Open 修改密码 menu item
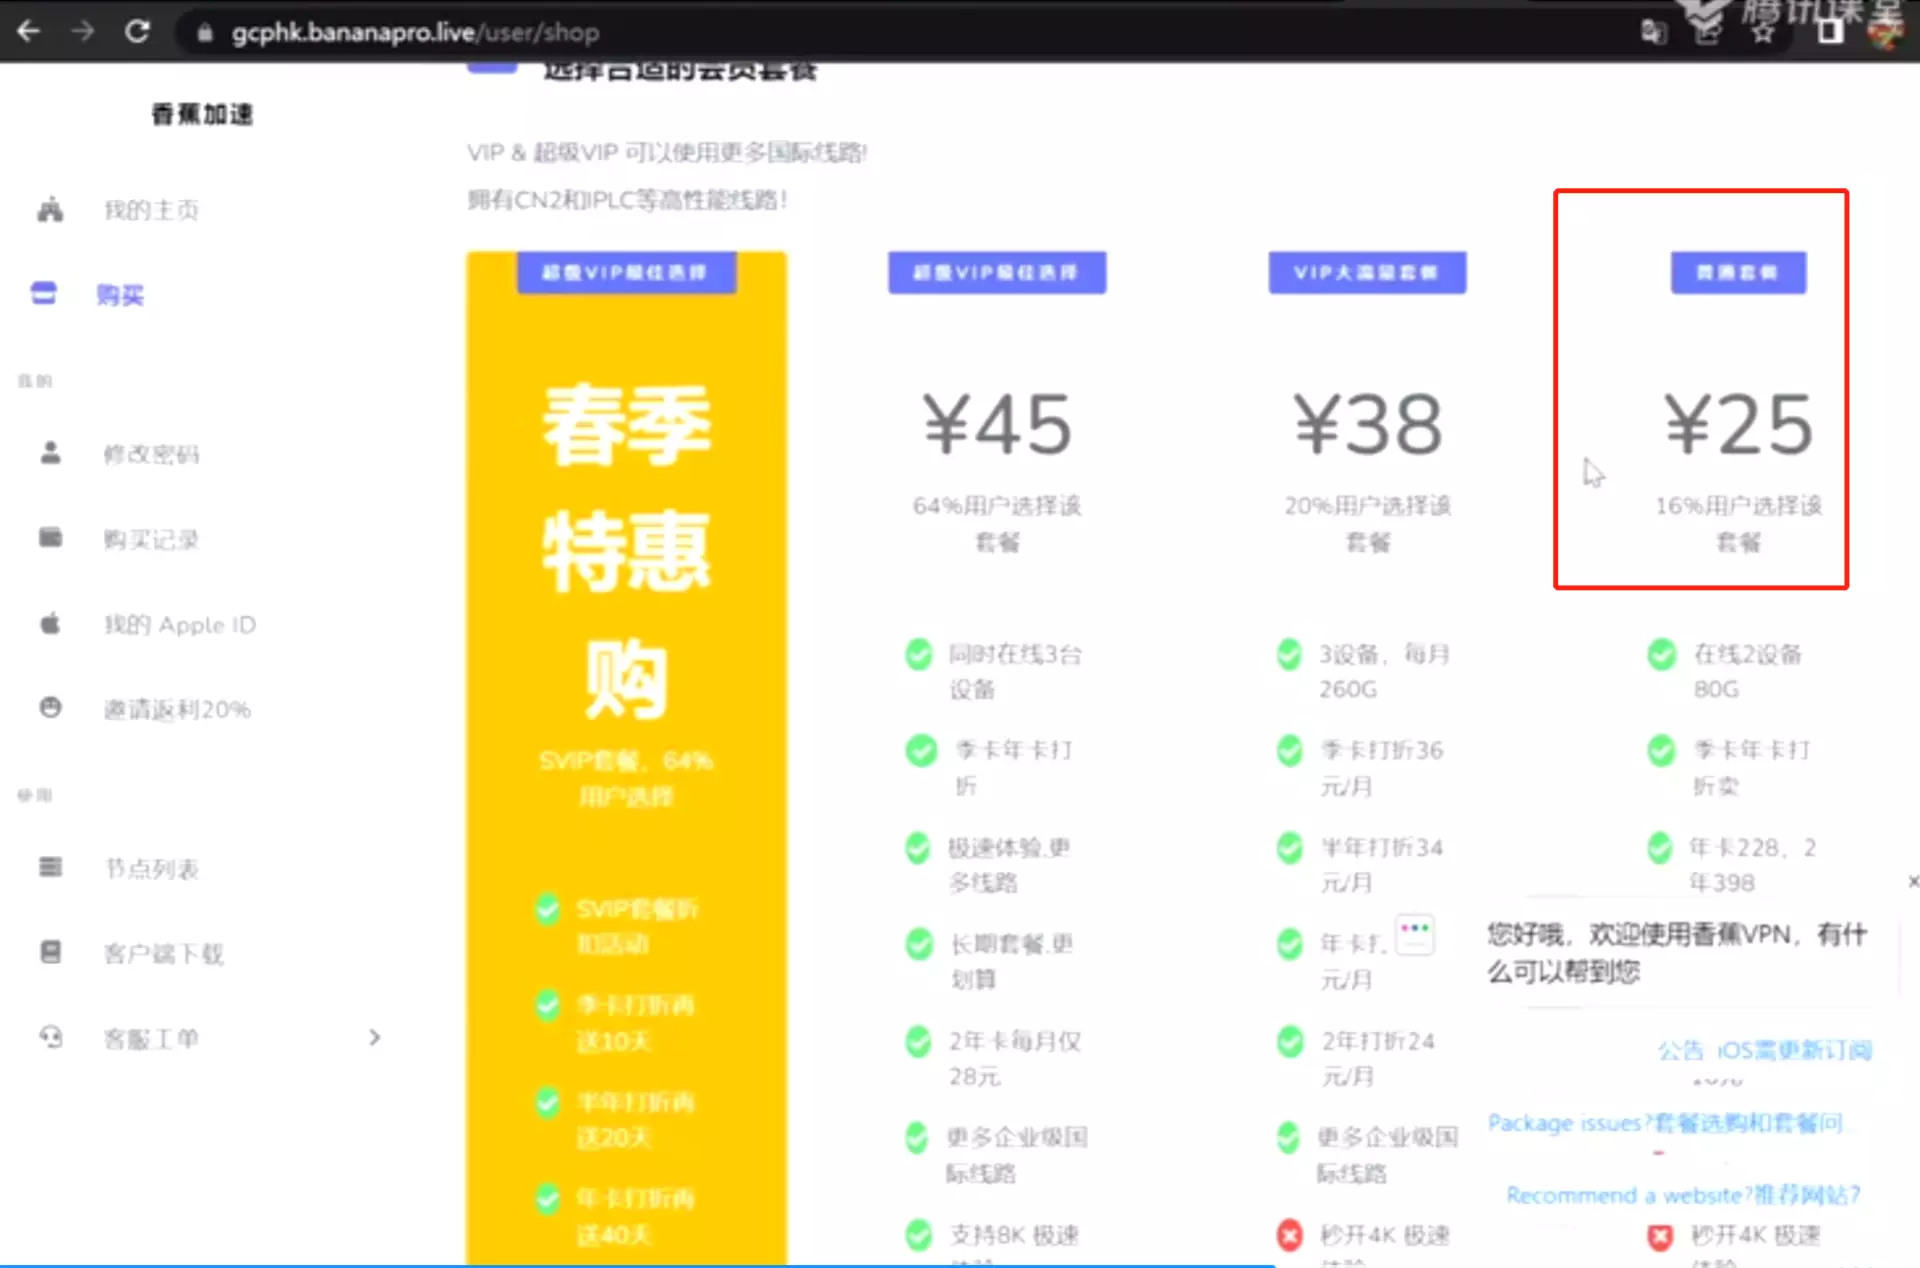The image size is (1920, 1268). (x=151, y=455)
